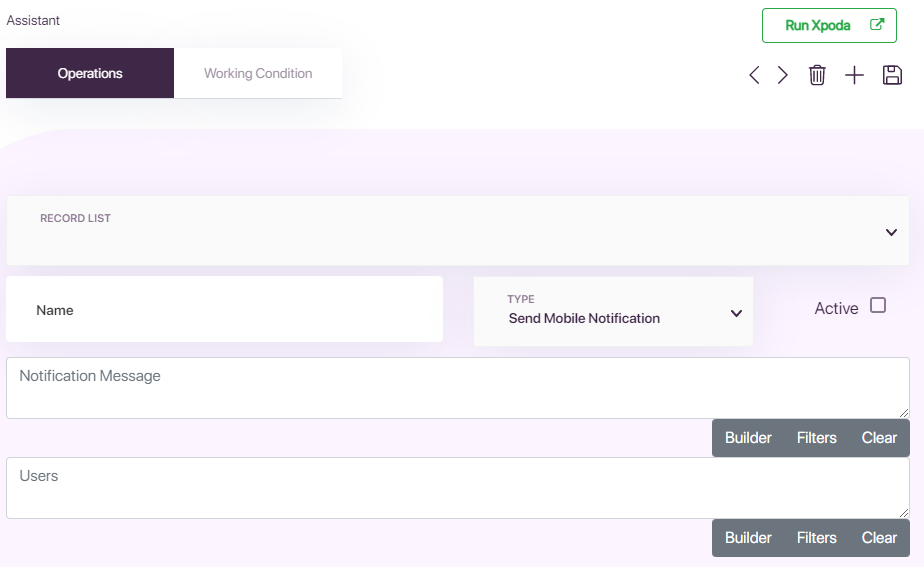Click external link icon on Run Xpoda
Image resolution: width=924 pixels, height=567 pixels.
[877, 25]
